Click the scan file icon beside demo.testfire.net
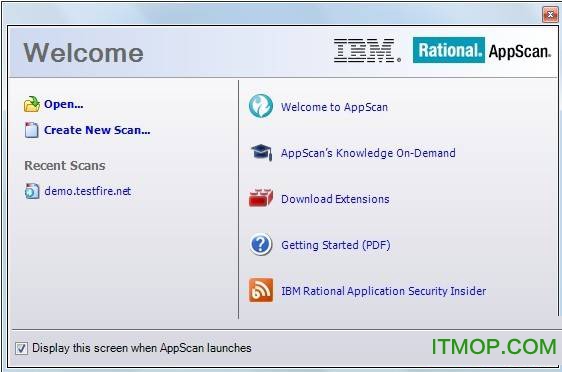This screenshot has width=562, height=372. [32, 191]
